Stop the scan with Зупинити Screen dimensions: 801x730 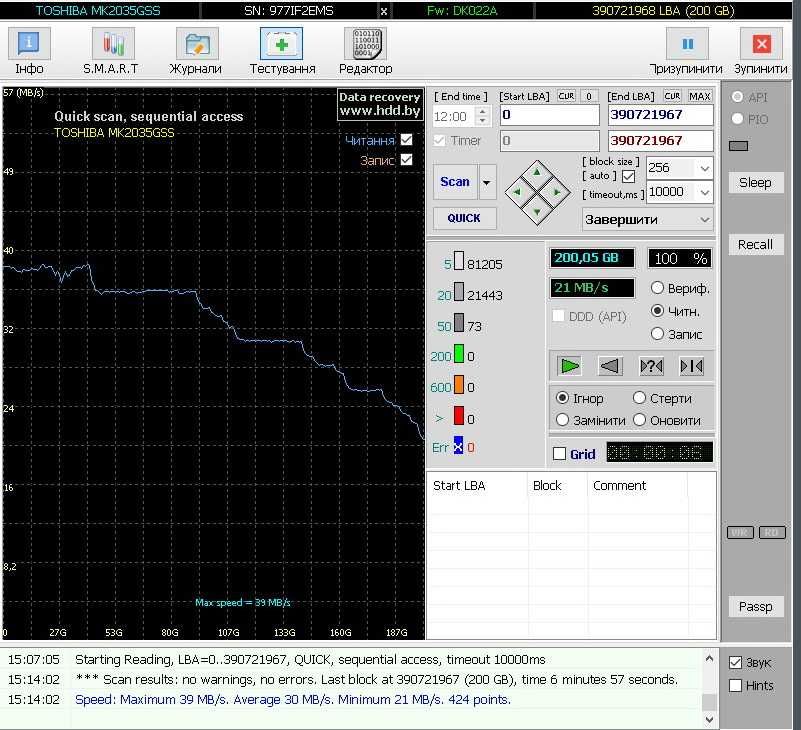pyautogui.click(x=761, y=52)
